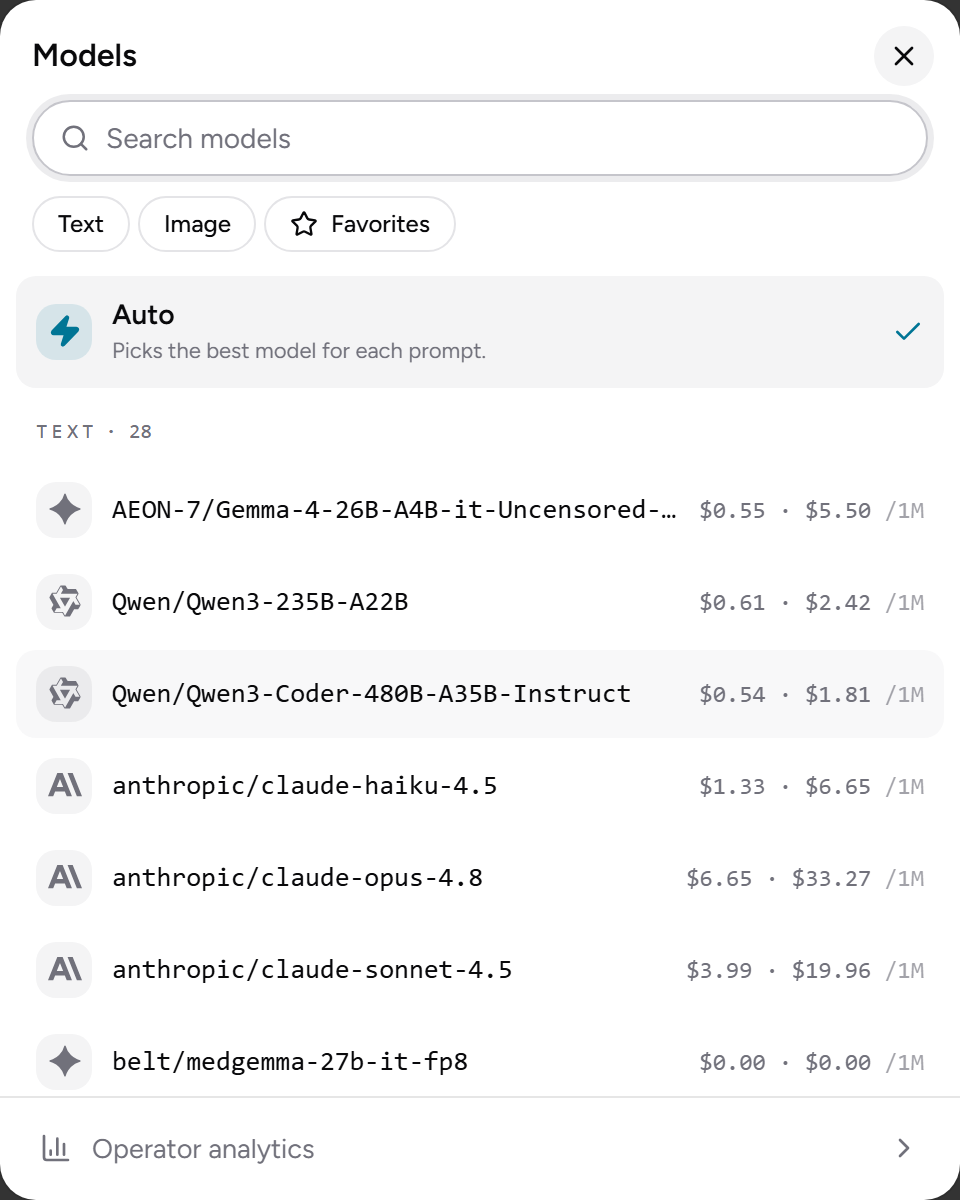Click the Anthropic logo beside claude-opus-4.8
The width and height of the screenshot is (960, 1200).
(64, 878)
